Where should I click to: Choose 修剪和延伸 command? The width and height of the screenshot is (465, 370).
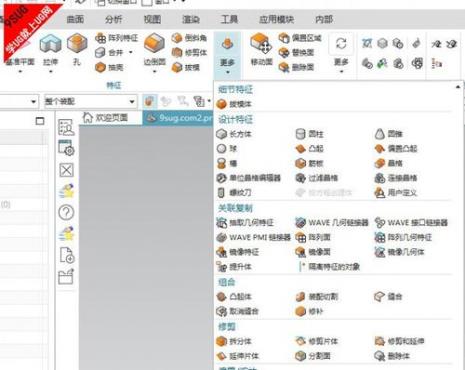(x=400, y=341)
